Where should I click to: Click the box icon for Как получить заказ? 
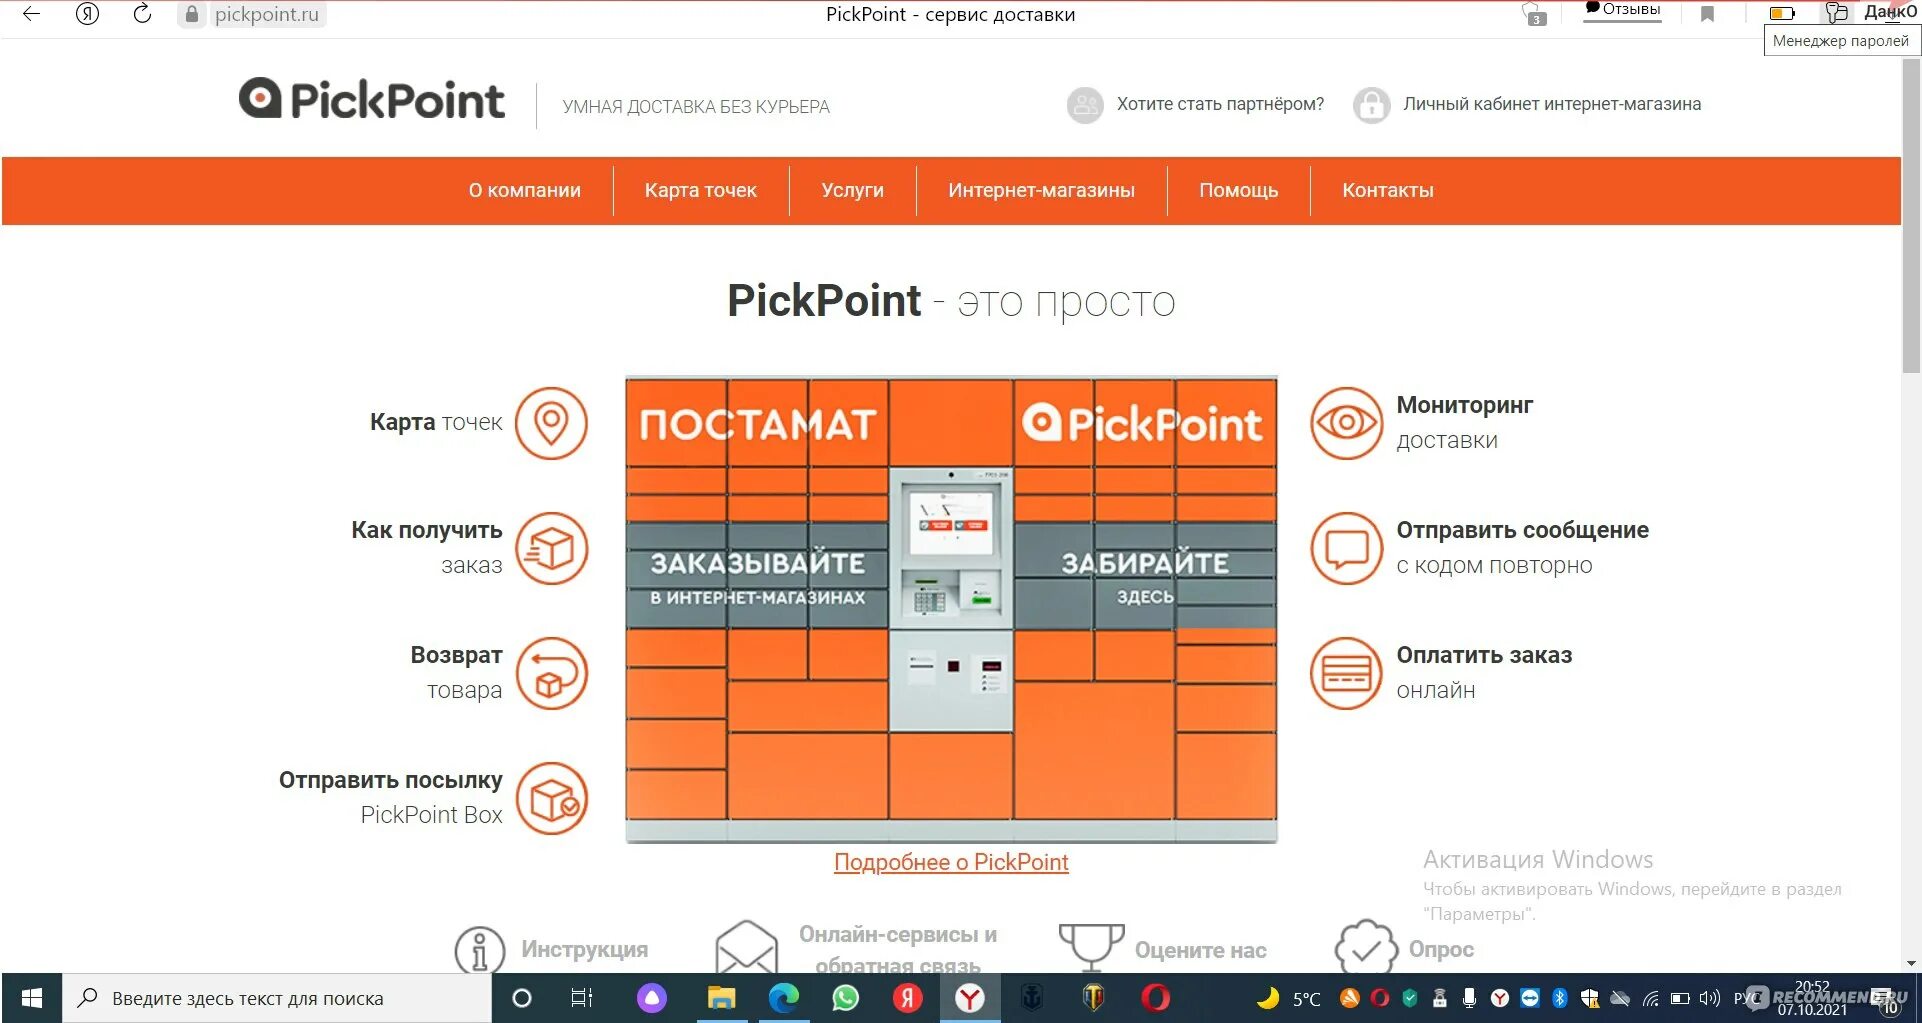[551, 548]
